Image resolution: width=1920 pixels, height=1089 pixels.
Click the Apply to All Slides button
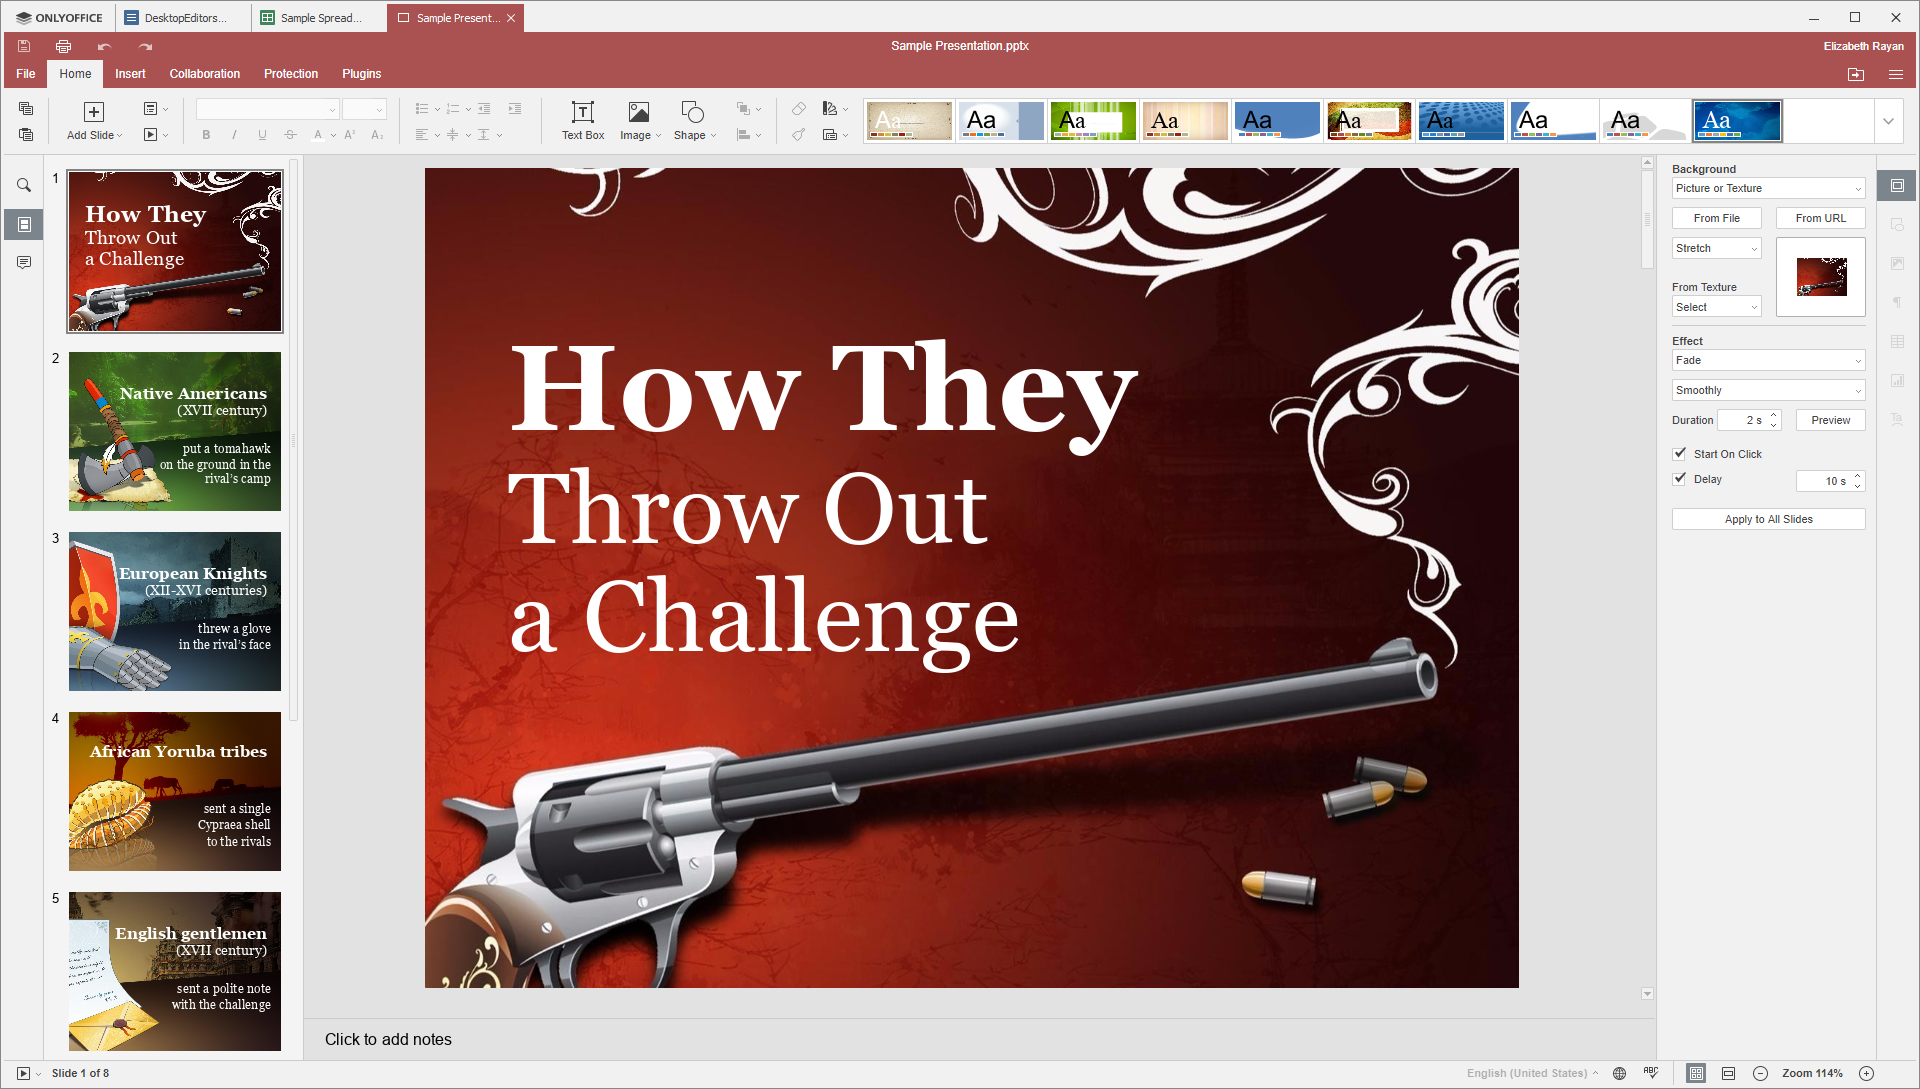click(x=1768, y=519)
